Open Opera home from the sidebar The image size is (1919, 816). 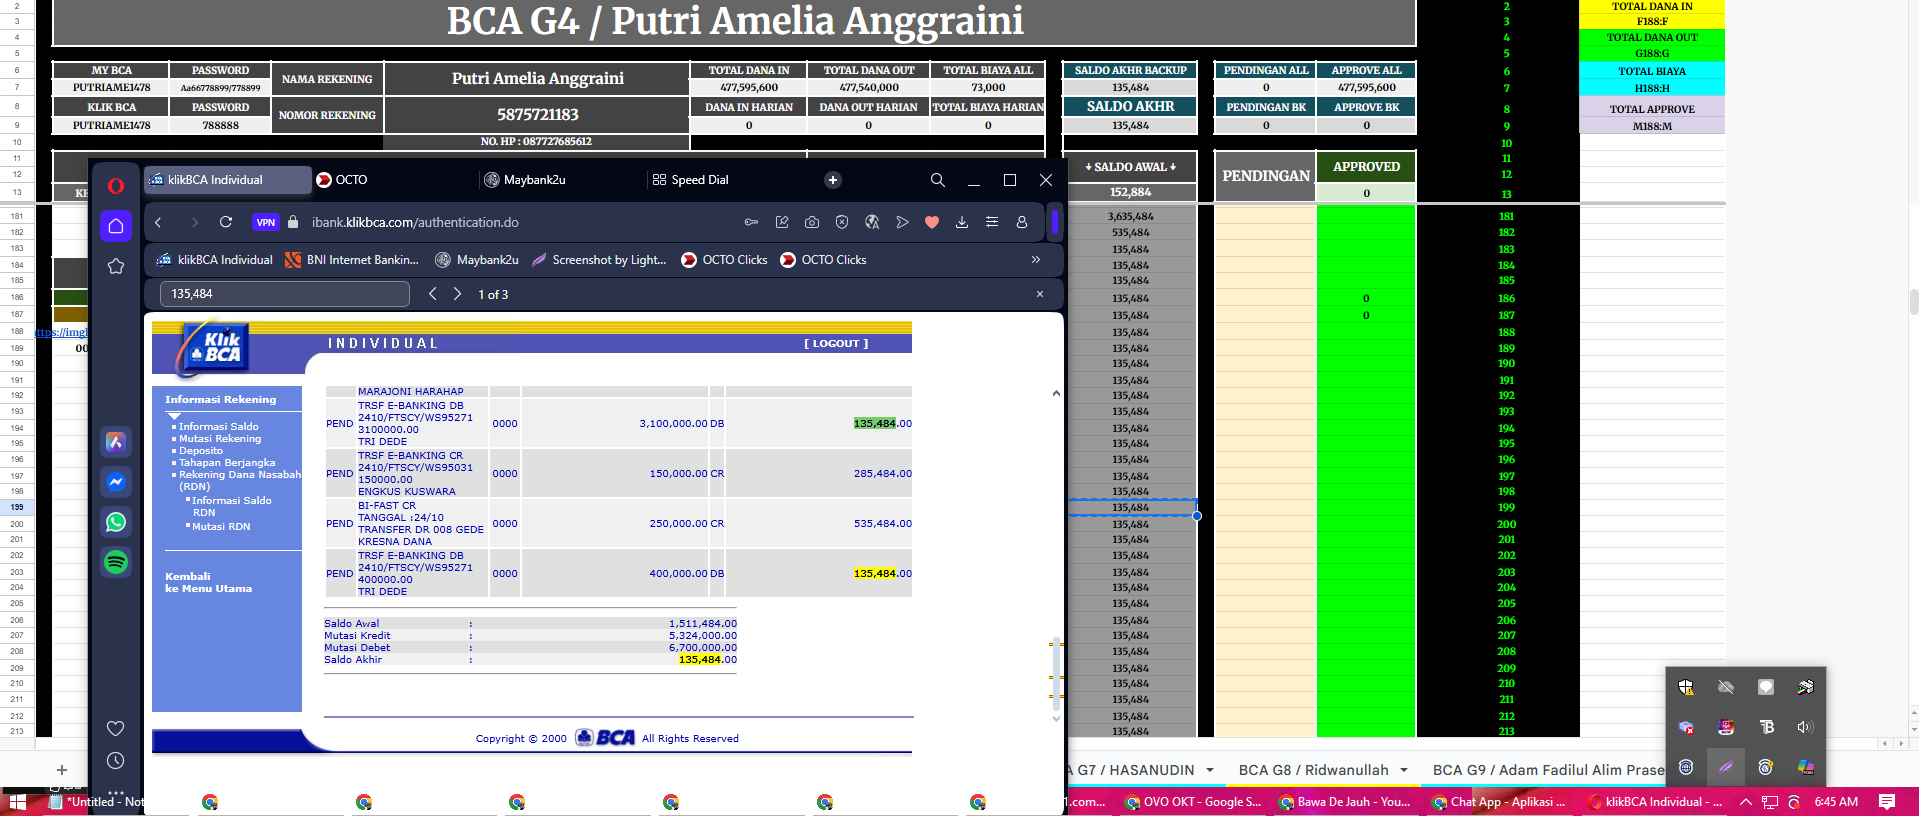coord(116,226)
